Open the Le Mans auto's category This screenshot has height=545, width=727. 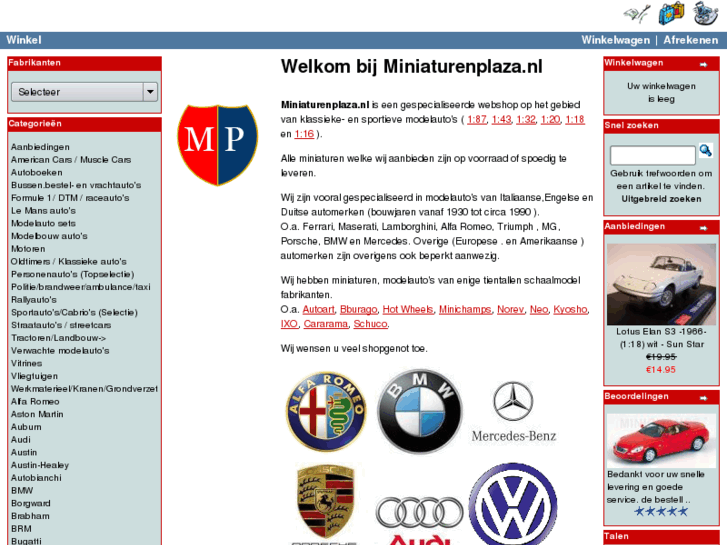[43, 211]
